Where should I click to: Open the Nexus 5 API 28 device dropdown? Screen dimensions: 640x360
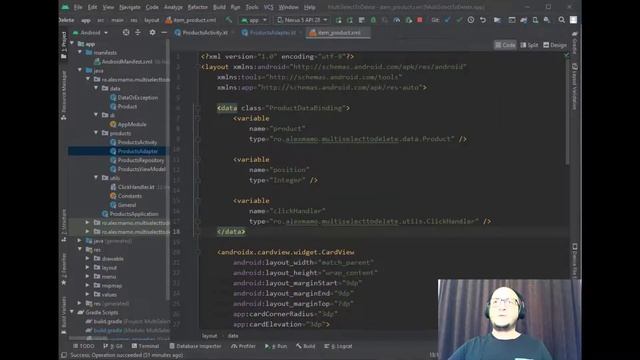pyautogui.click(x=302, y=20)
